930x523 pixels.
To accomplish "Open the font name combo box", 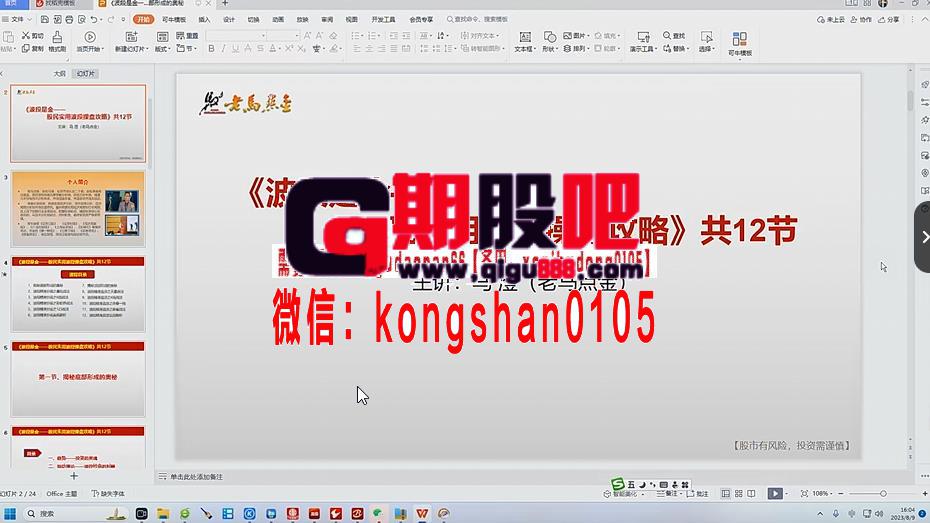I will [x=236, y=36].
